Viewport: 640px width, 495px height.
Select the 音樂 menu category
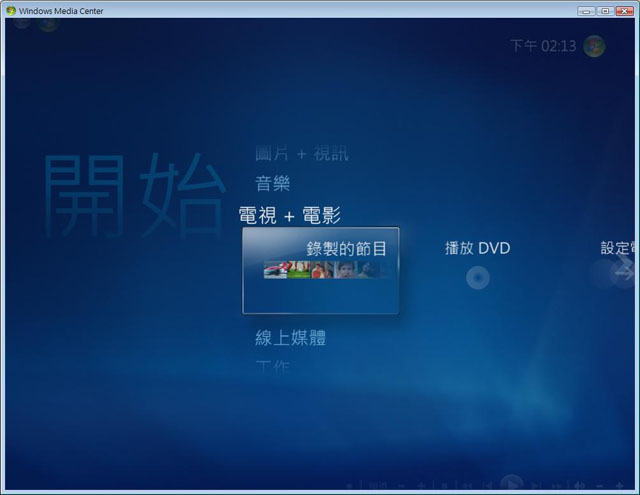coord(273,183)
